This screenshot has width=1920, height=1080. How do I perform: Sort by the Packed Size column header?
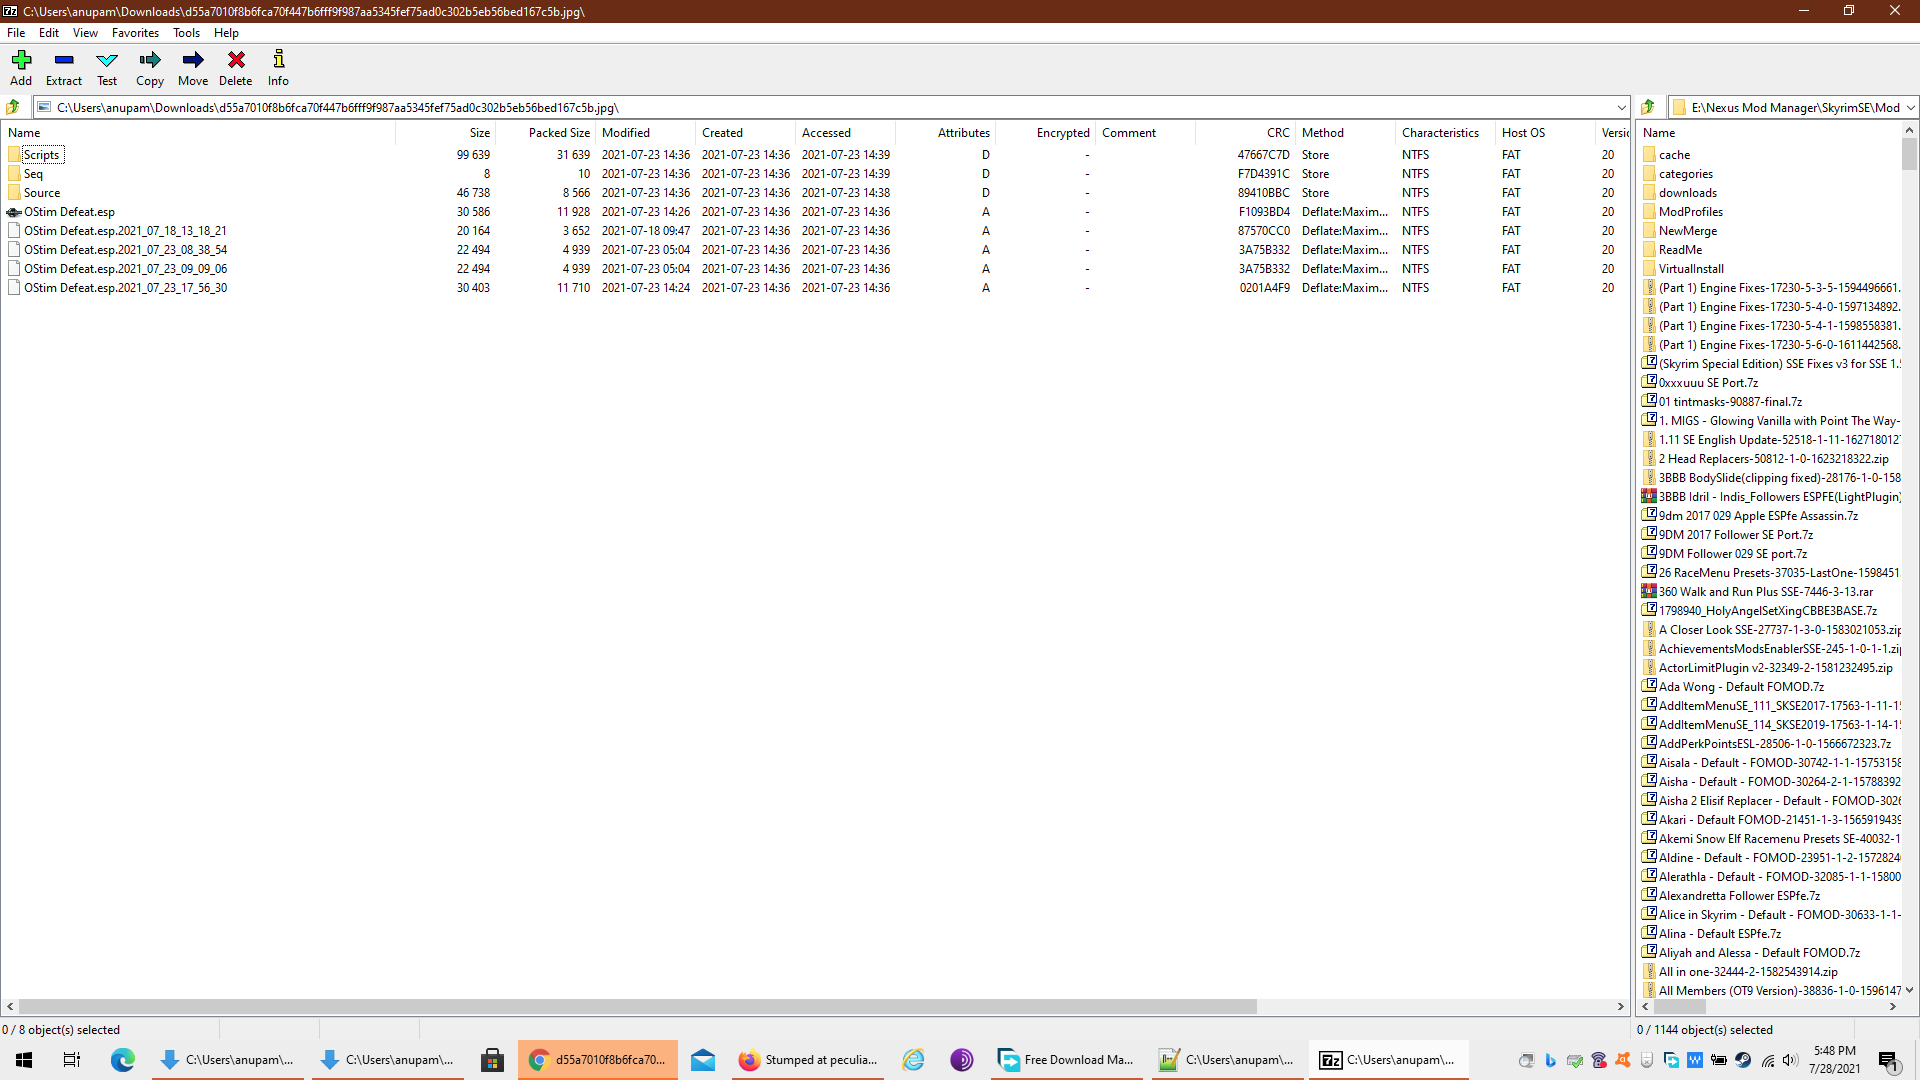click(x=545, y=133)
